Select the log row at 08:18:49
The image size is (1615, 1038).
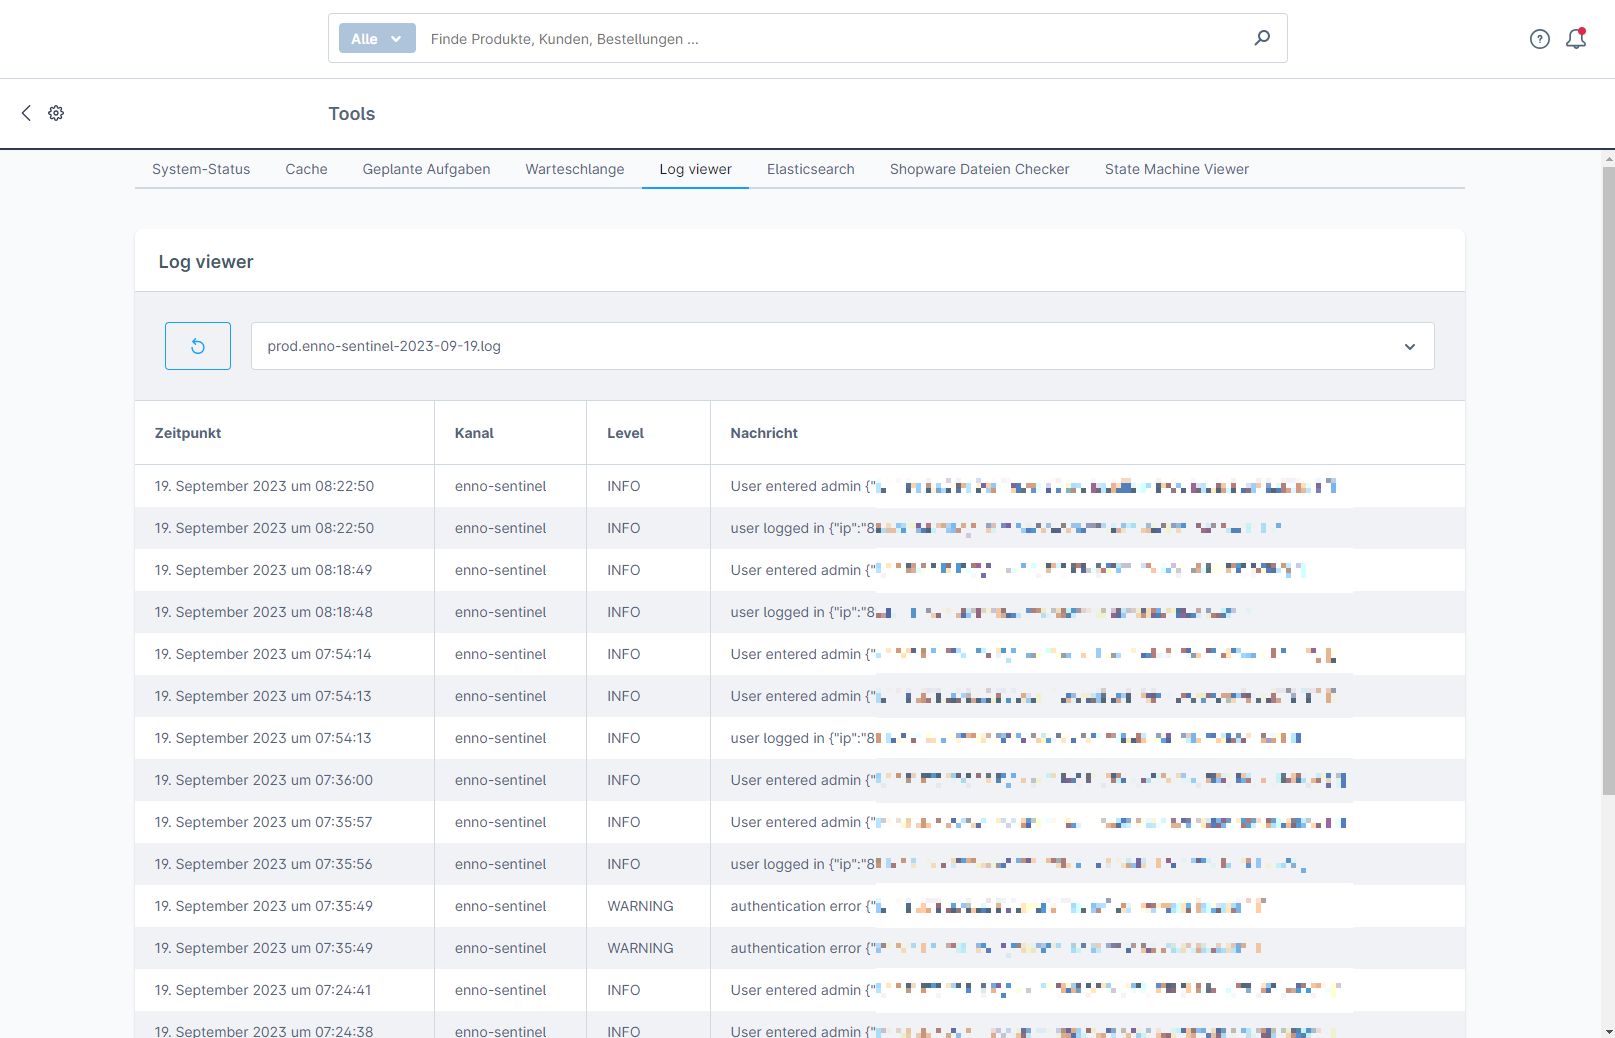[800, 570]
